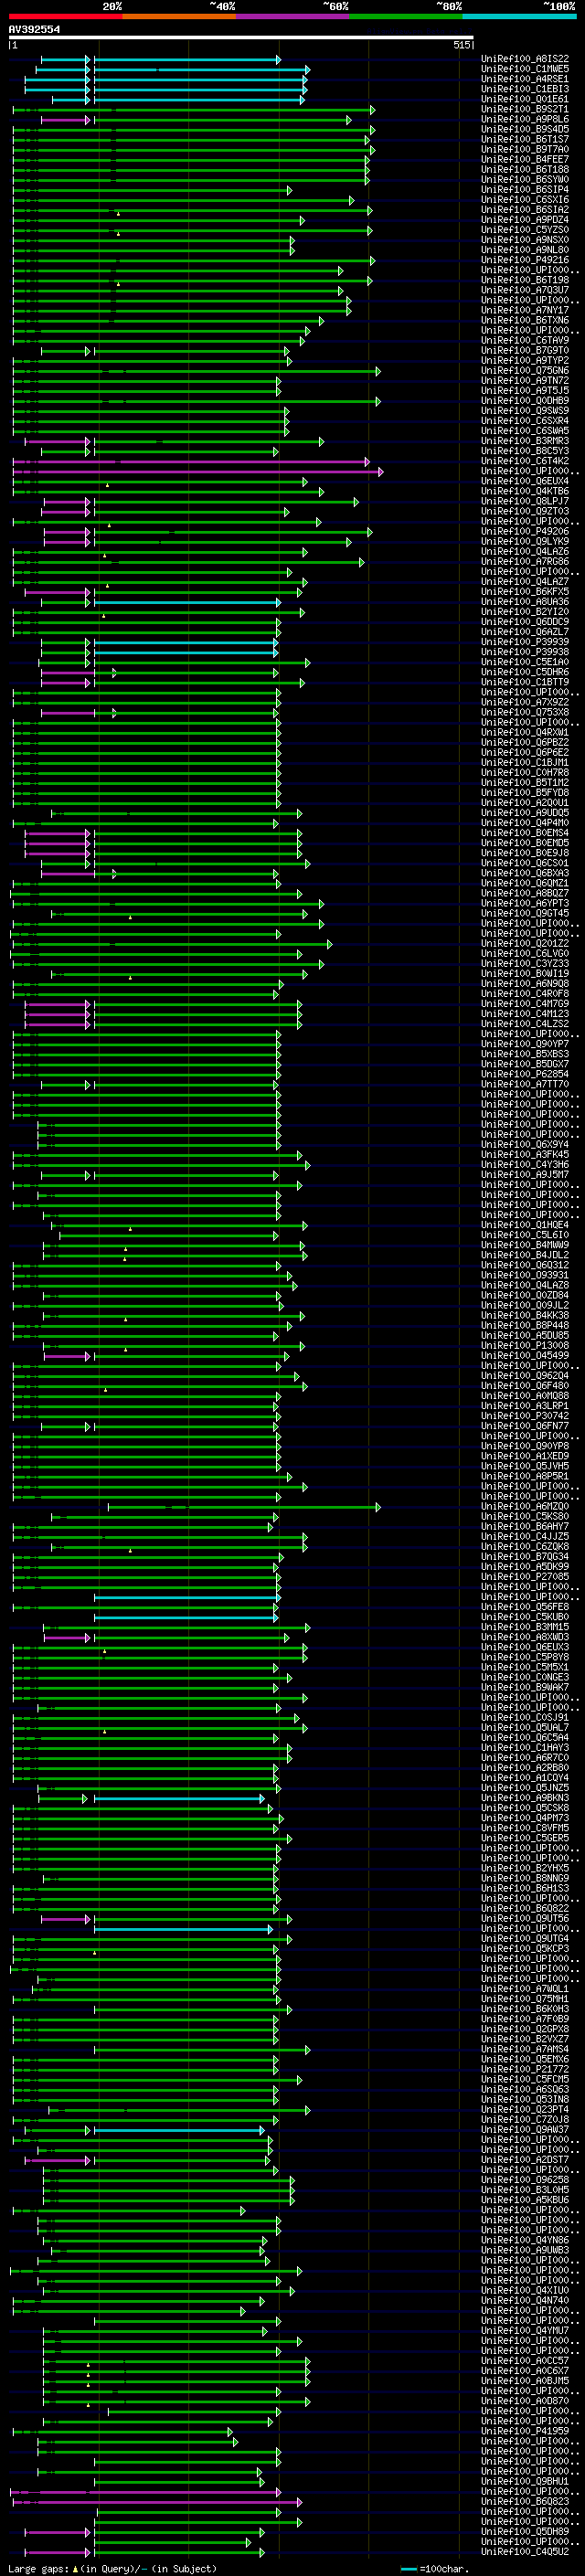
Task: Select the UniRef100_C6T4K2 label
Action: [x=525, y=461]
